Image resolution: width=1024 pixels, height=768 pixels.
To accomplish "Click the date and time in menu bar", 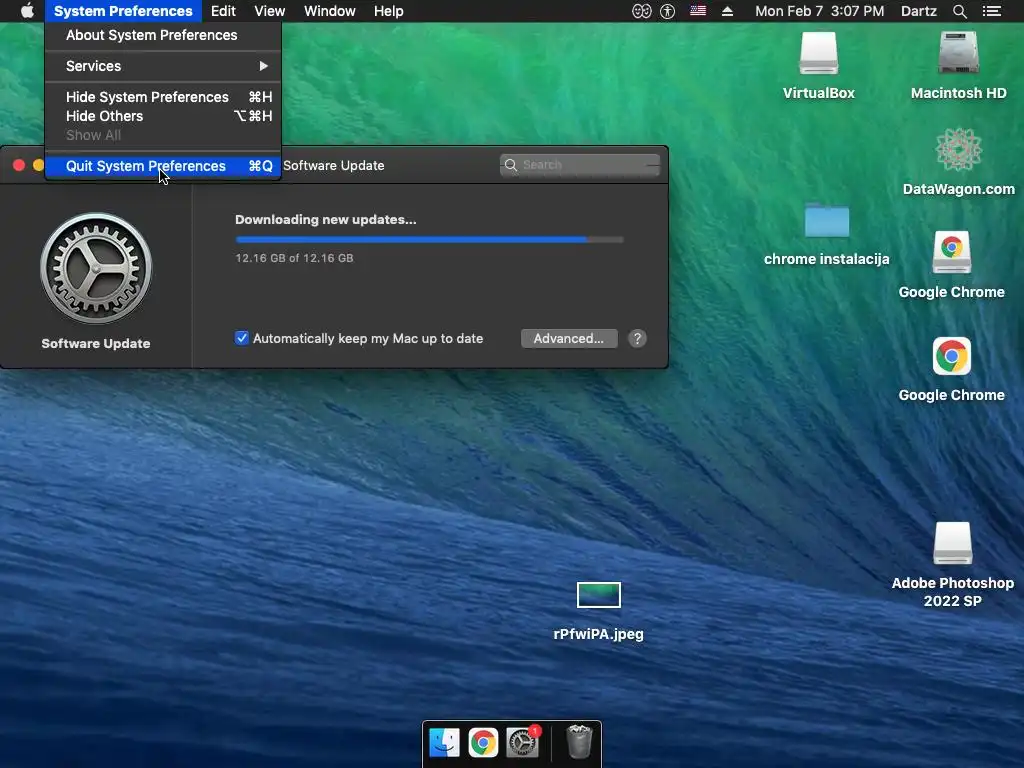I will 820,11.
